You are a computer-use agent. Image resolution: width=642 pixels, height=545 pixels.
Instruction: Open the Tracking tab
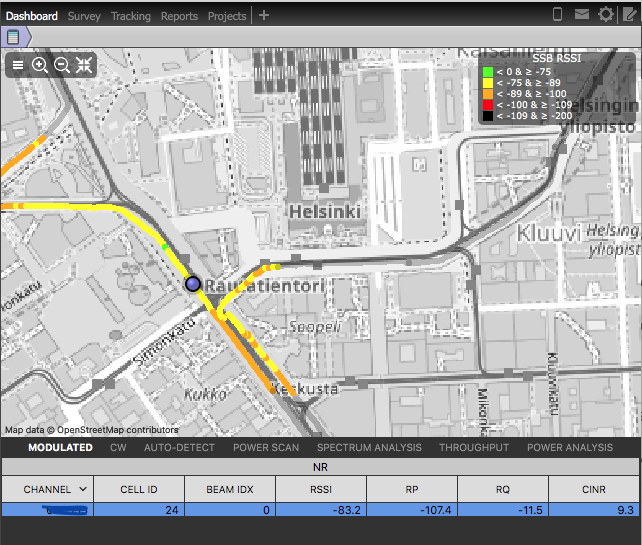[x=131, y=16]
